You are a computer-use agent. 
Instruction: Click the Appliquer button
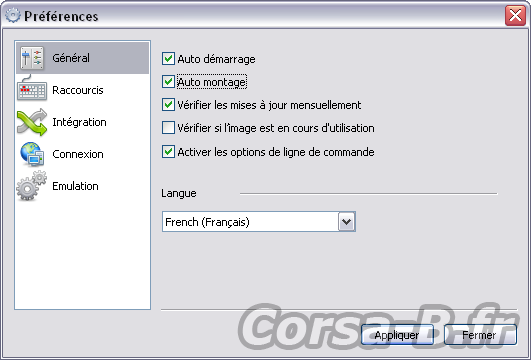397,335
